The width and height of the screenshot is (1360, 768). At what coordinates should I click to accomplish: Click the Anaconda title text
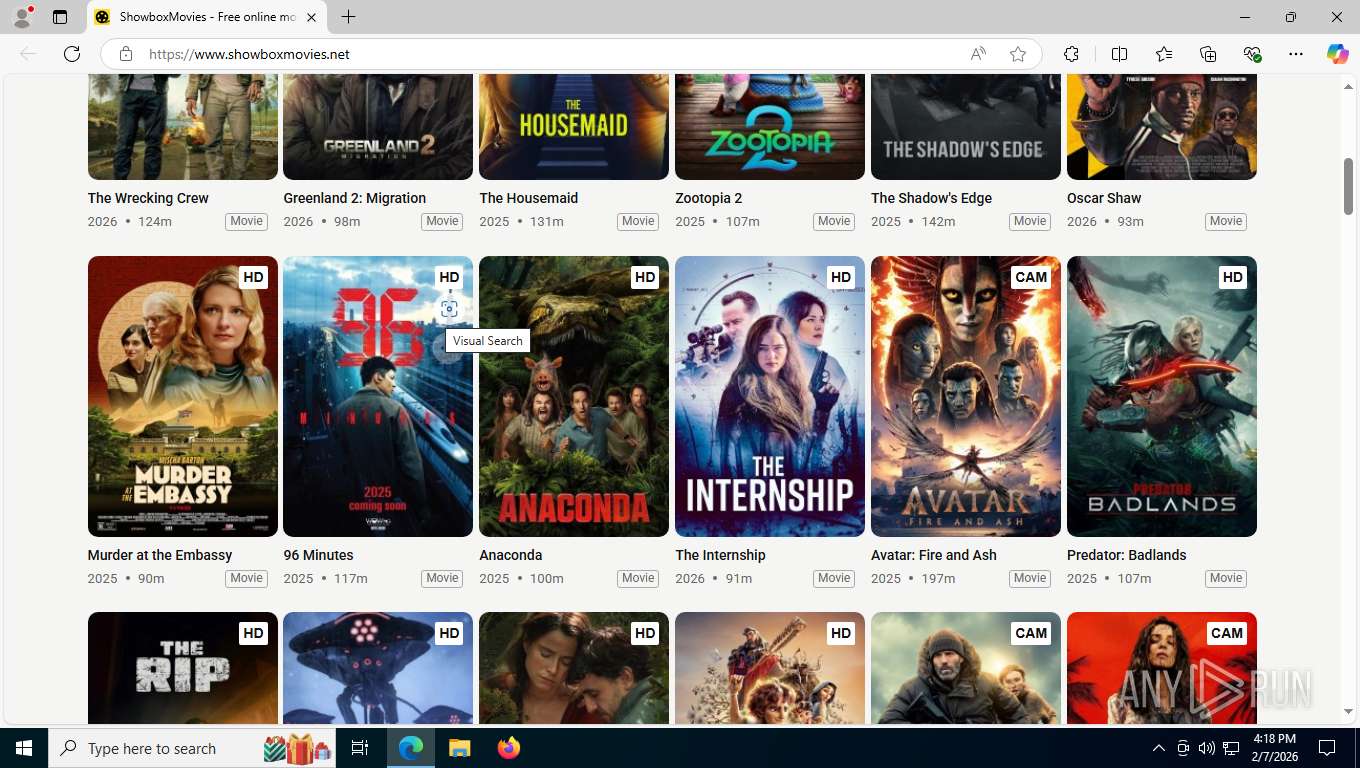(510, 555)
